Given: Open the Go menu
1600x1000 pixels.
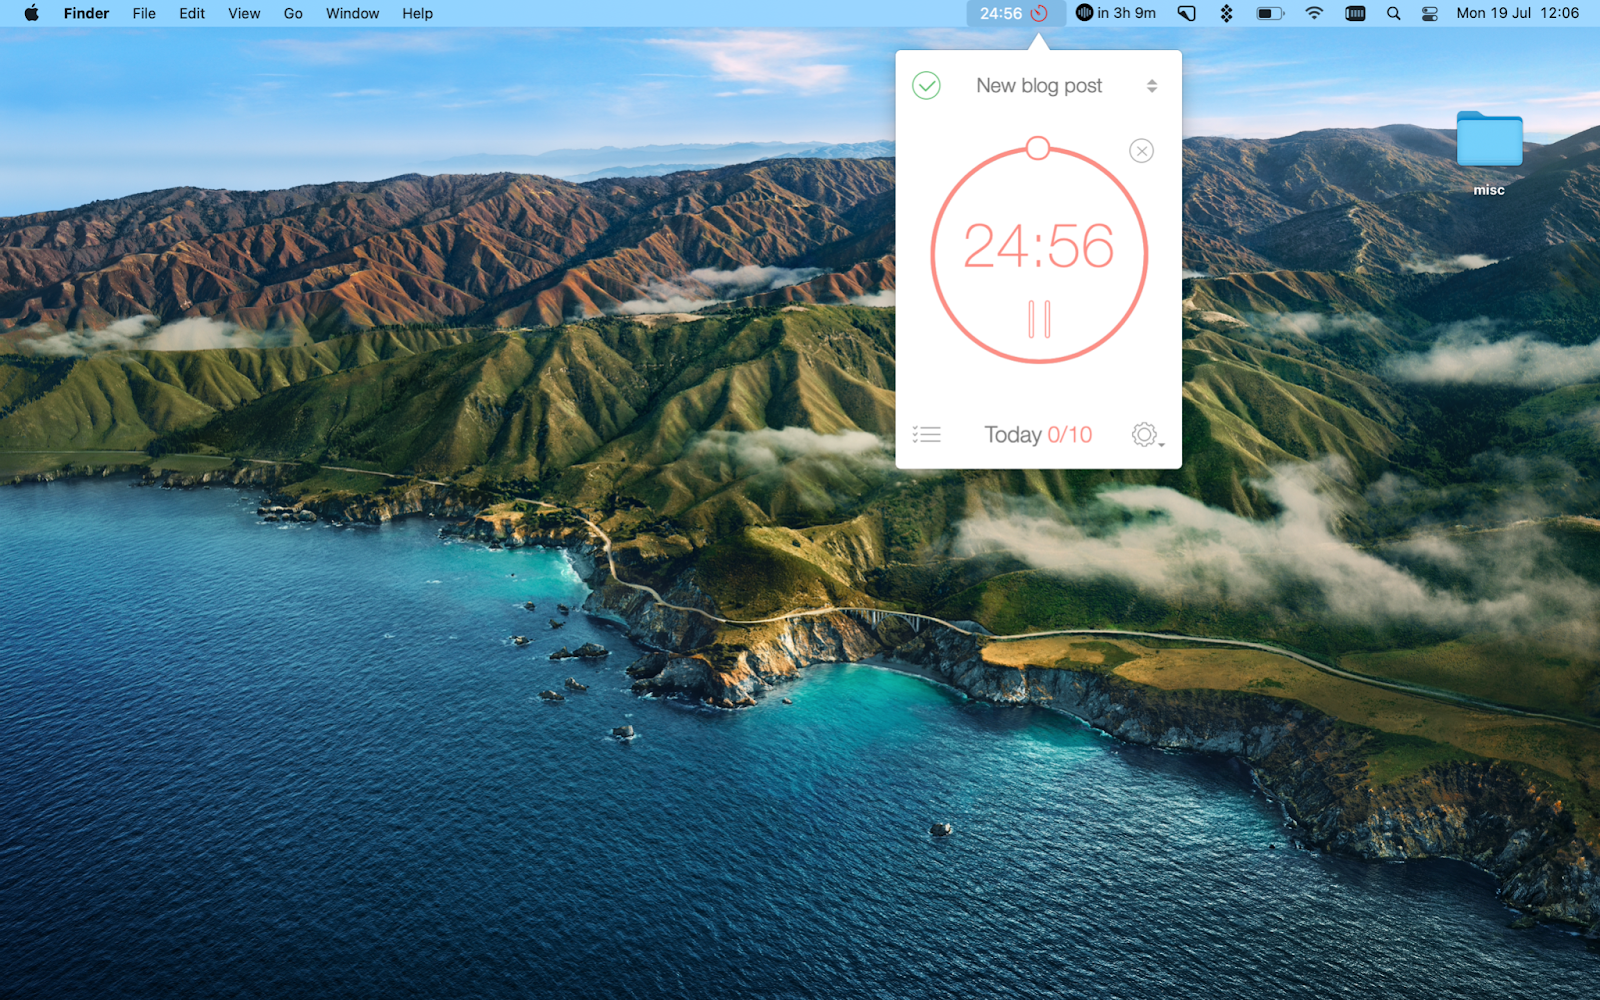Looking at the screenshot, I should tap(293, 14).
